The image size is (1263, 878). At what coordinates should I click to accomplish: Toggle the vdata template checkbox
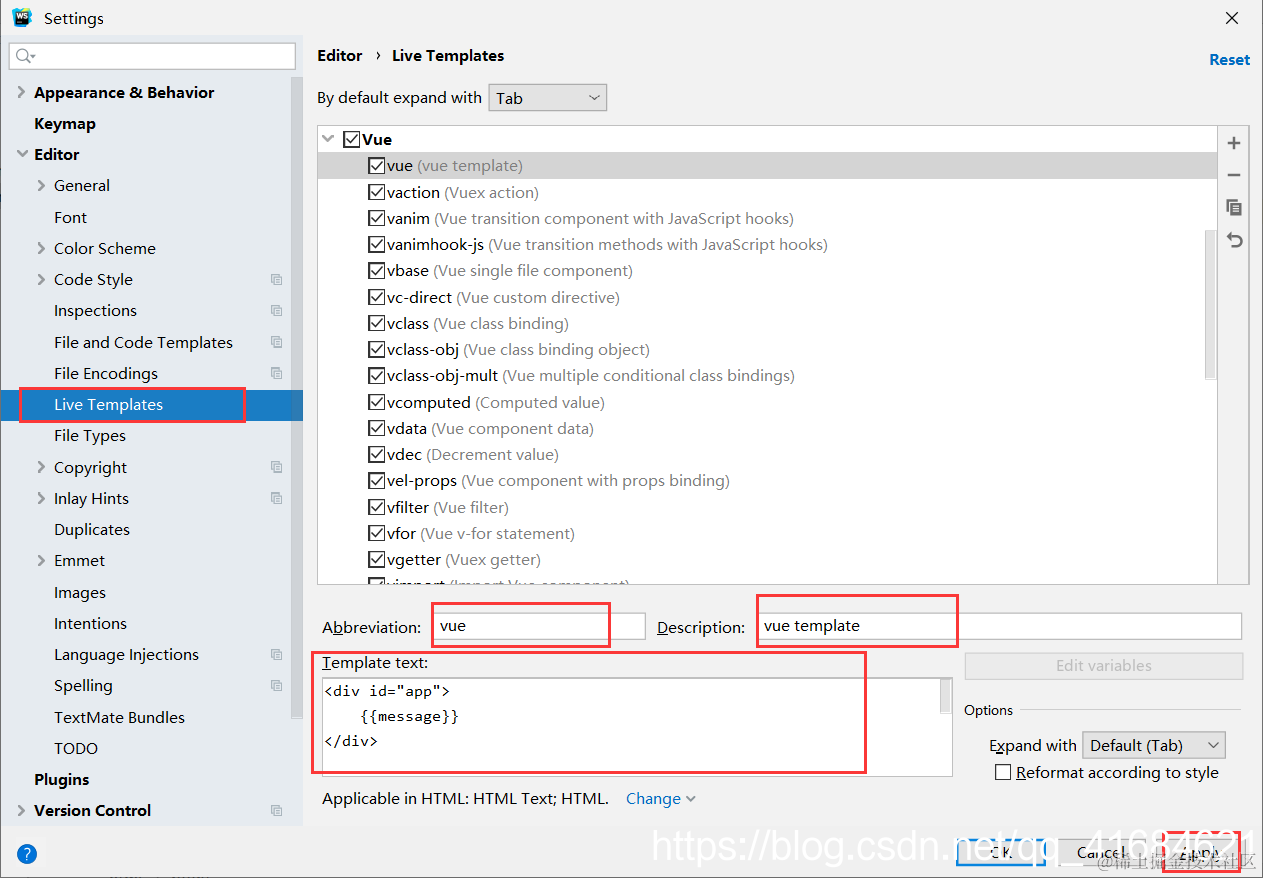click(376, 428)
